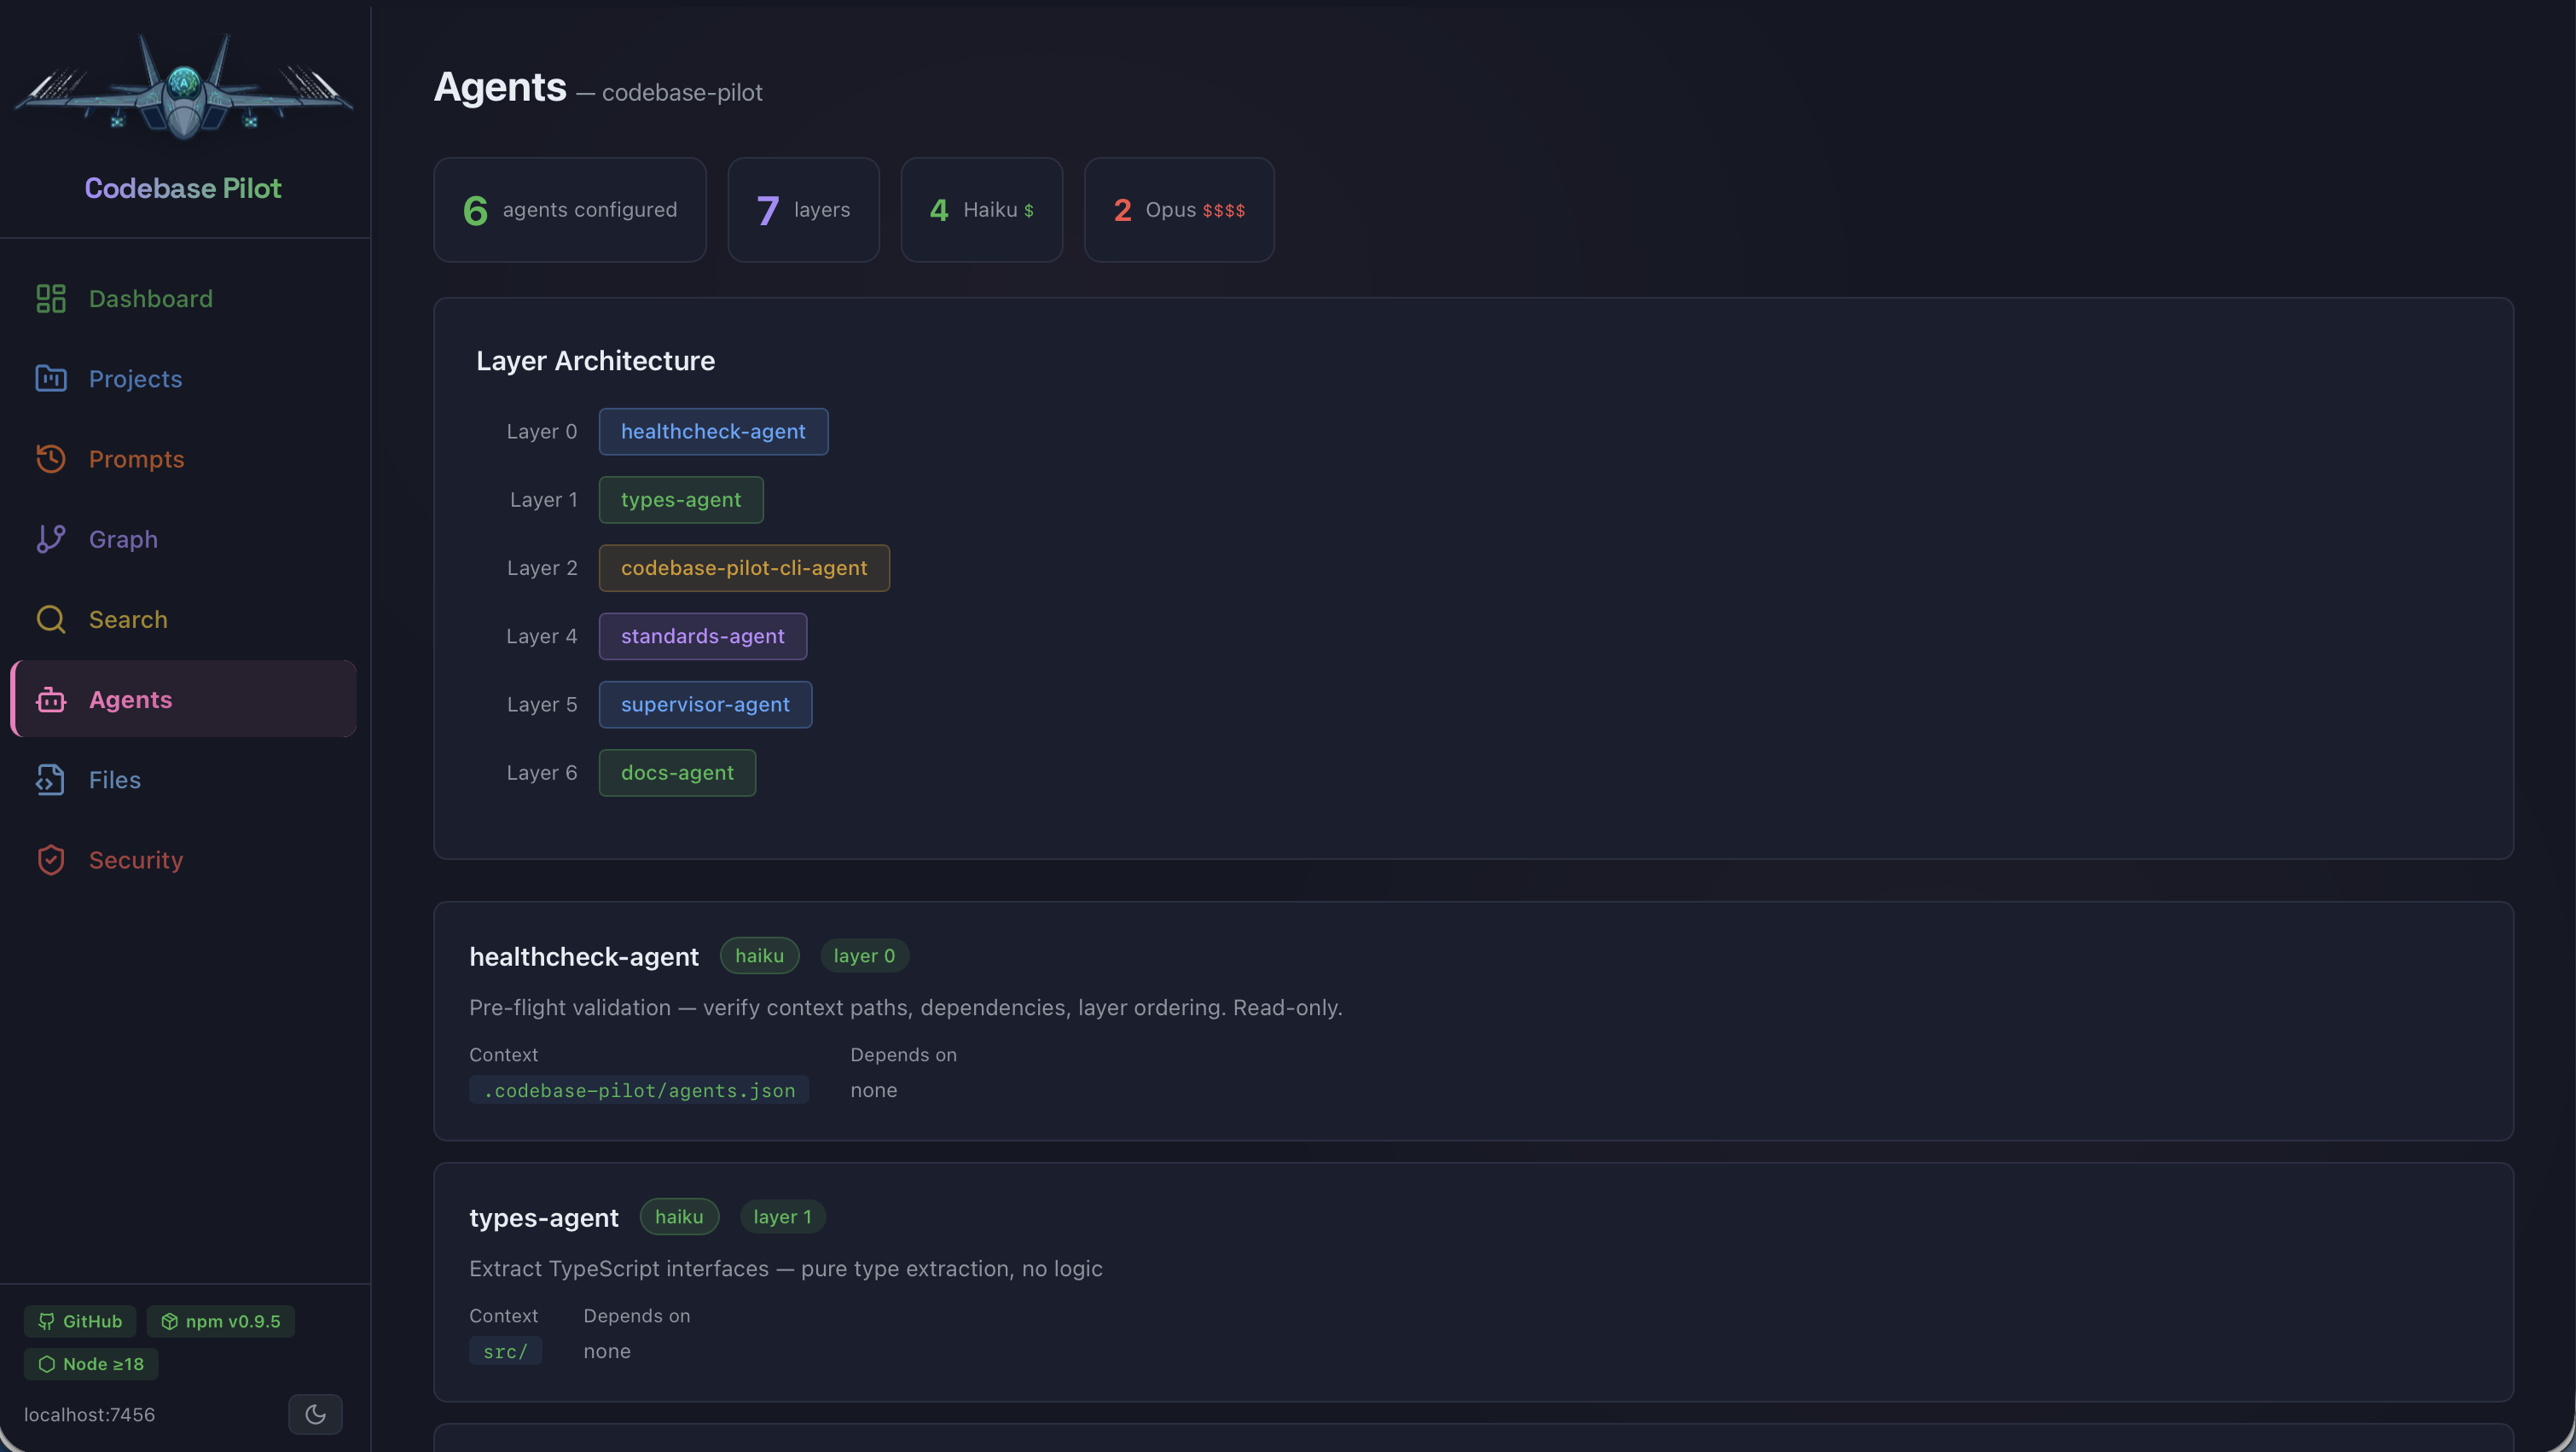Select the Search magnifier icon

click(51, 618)
